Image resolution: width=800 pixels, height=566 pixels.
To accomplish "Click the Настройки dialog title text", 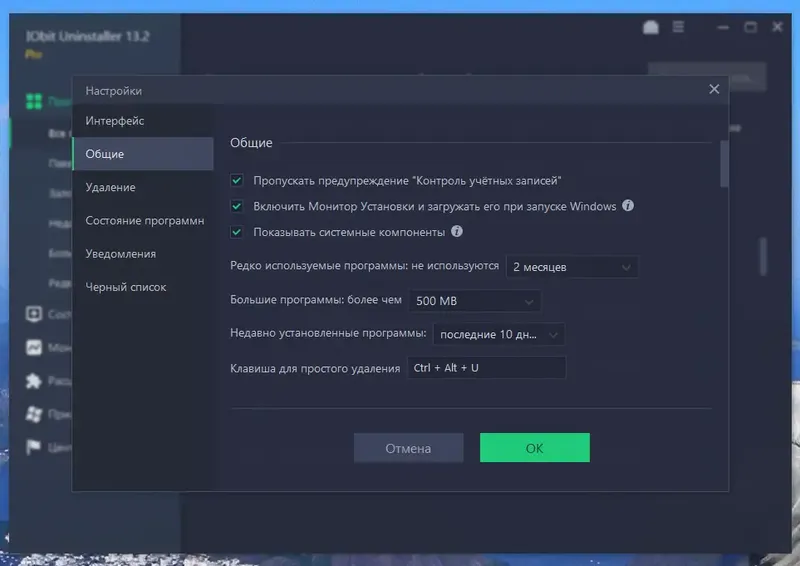I will (x=114, y=91).
